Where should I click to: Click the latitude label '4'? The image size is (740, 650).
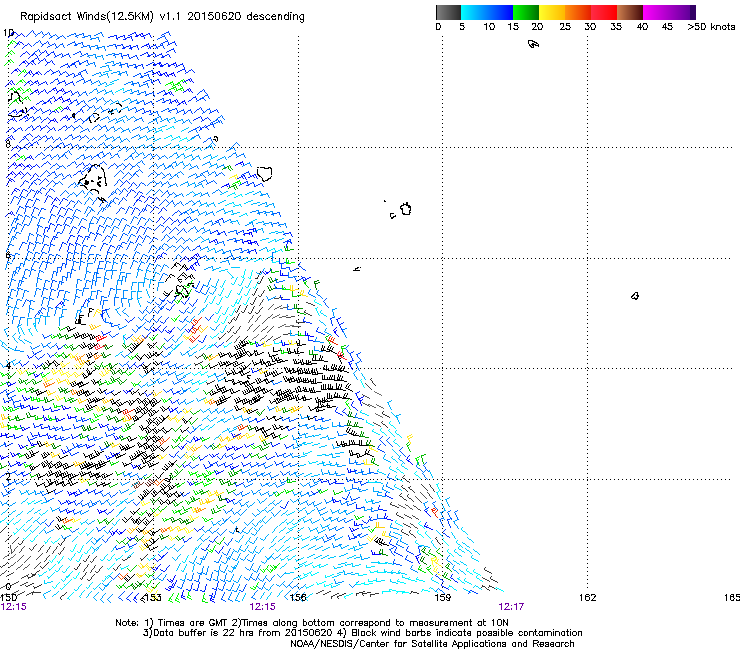point(8,366)
